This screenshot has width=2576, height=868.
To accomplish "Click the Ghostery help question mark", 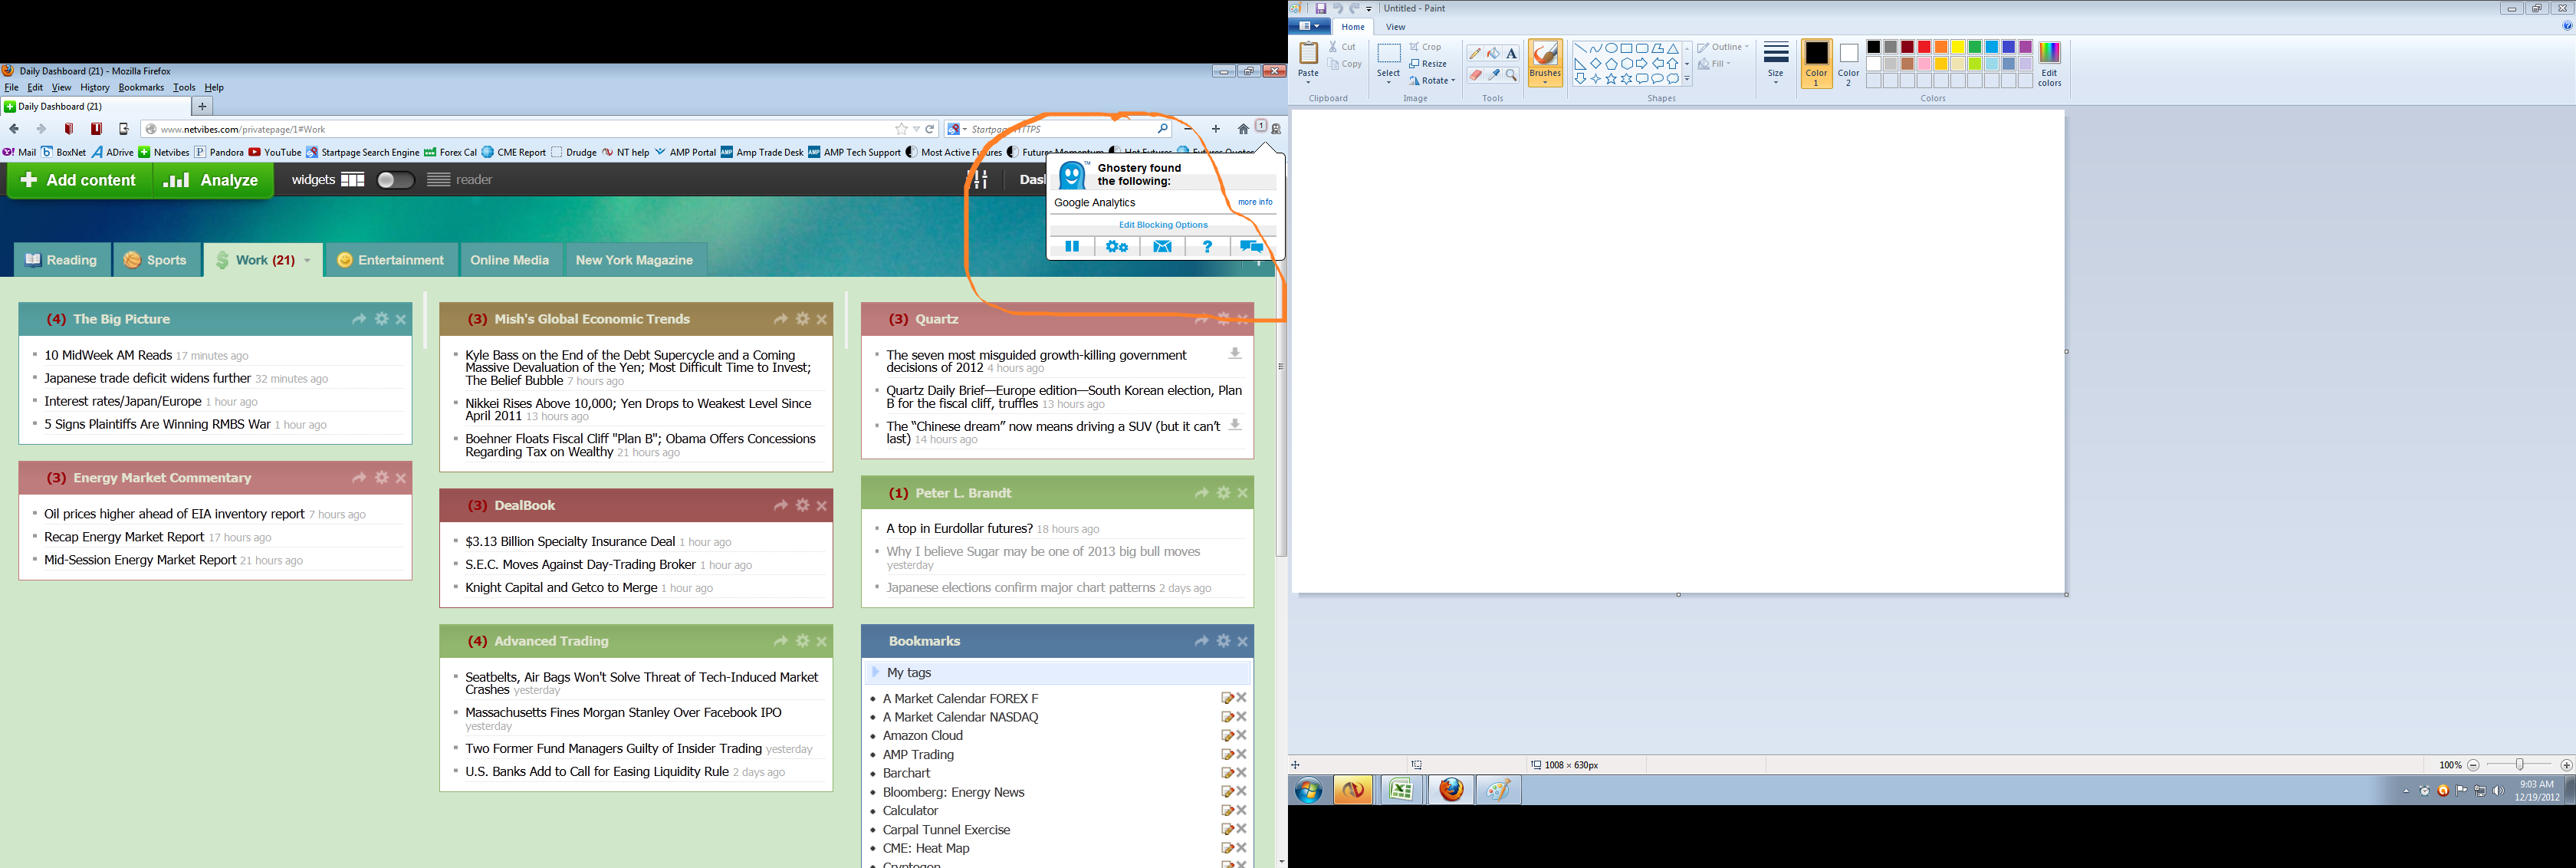I will click(x=1207, y=247).
